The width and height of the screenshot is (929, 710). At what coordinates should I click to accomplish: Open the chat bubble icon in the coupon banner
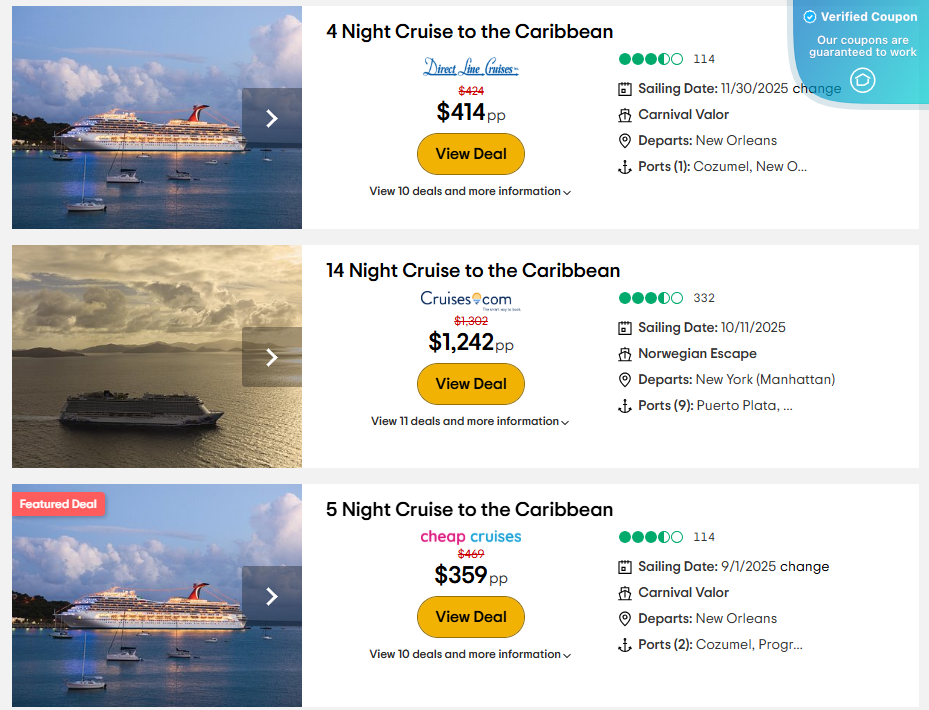tap(862, 81)
